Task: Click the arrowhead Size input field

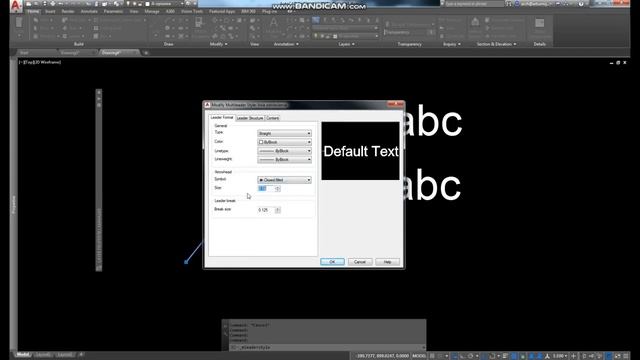Action: point(266,189)
